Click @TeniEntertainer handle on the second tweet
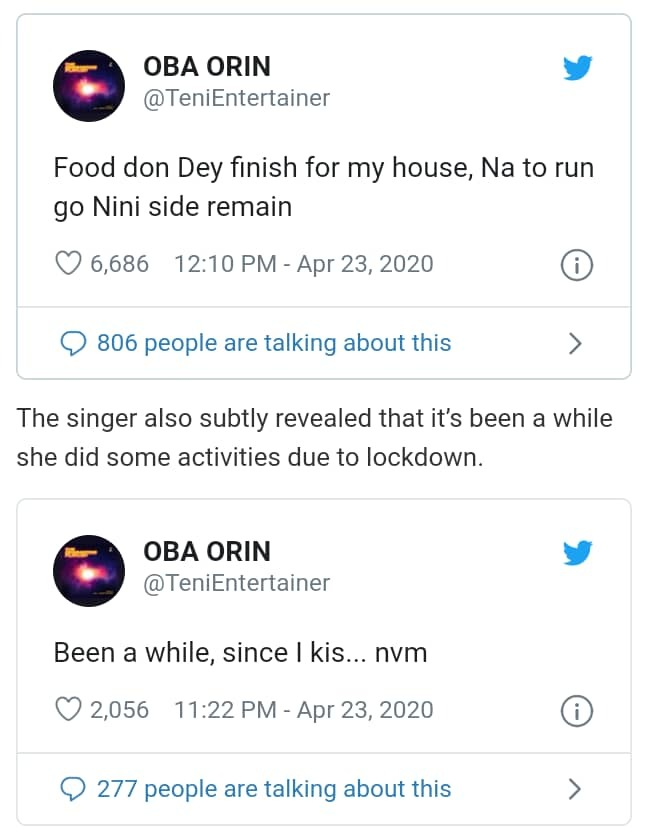 pos(236,583)
